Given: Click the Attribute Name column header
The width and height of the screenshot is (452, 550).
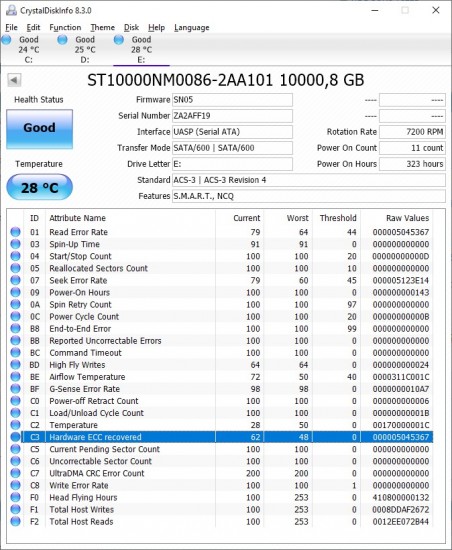Looking at the screenshot, I should pyautogui.click(x=77, y=218).
